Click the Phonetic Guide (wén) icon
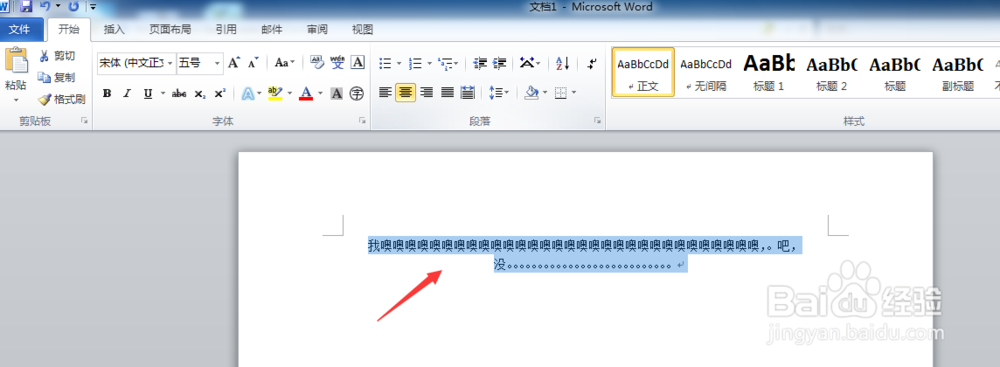1000x367 pixels. pos(337,63)
